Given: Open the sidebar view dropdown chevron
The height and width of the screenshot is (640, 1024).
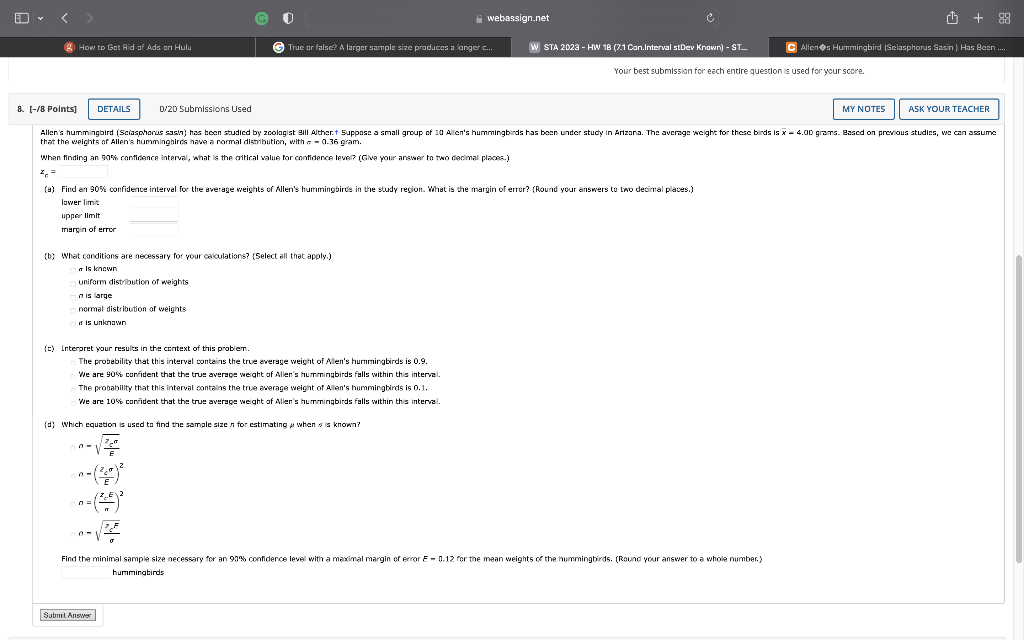Looking at the screenshot, I should (41, 17).
